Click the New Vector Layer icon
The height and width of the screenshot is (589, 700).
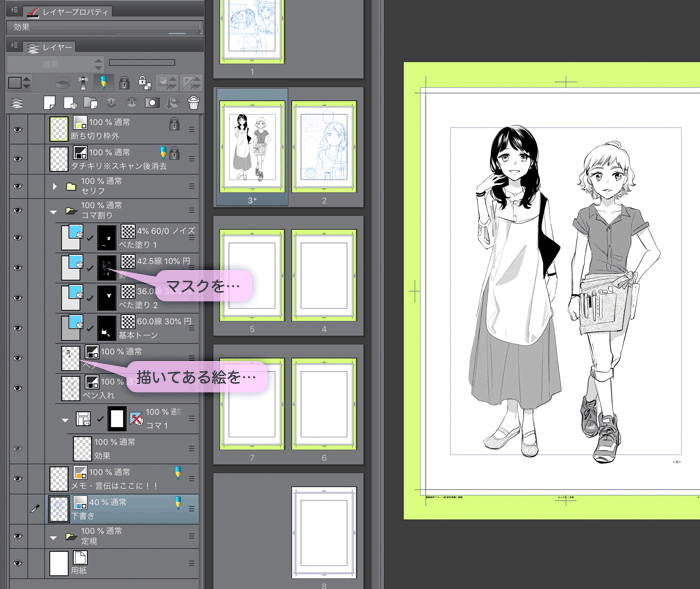(x=70, y=103)
